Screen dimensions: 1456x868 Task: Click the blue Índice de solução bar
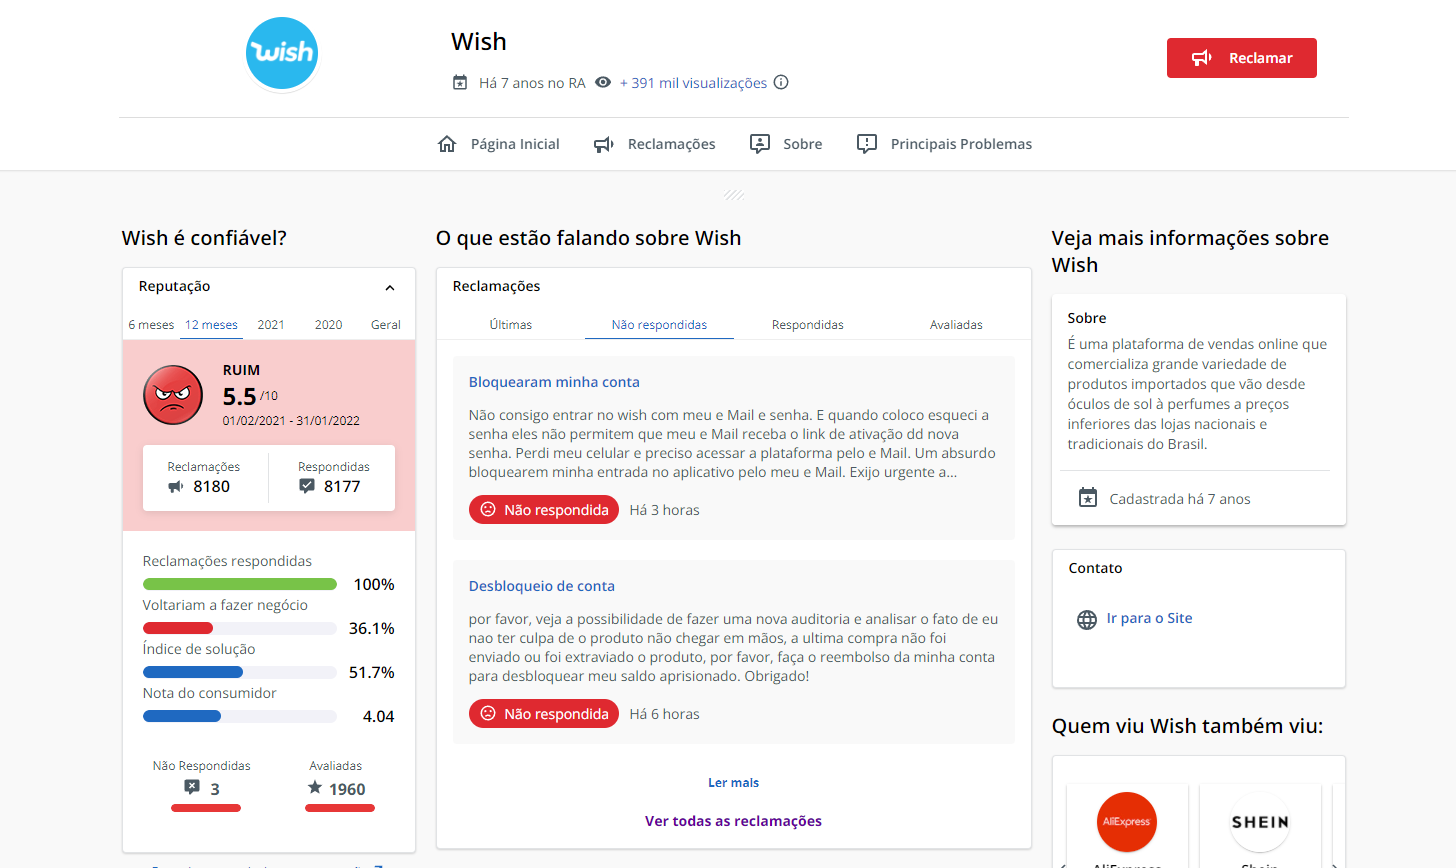[x=193, y=672]
